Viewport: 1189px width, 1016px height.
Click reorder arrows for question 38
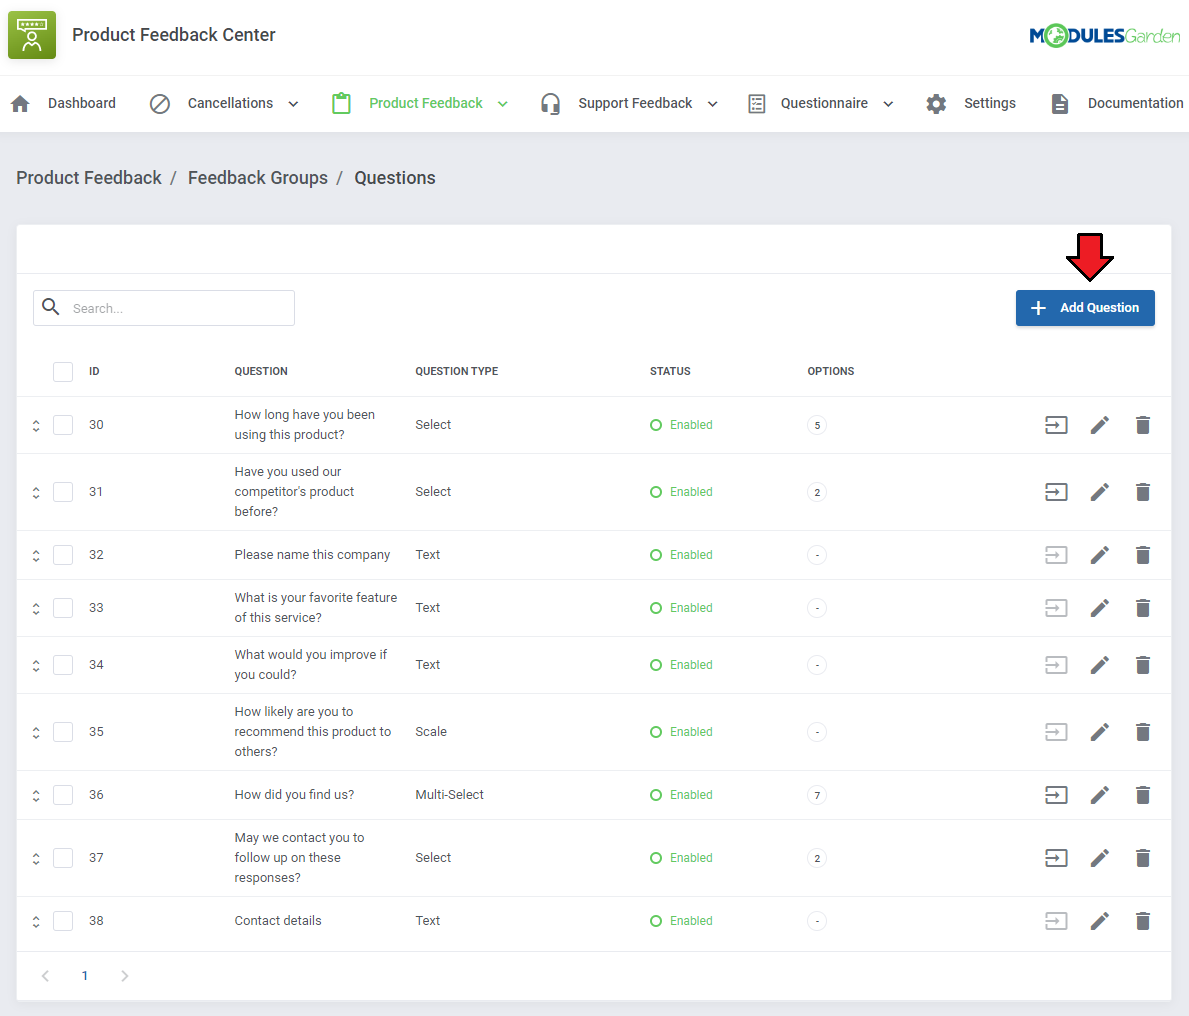click(x=36, y=920)
